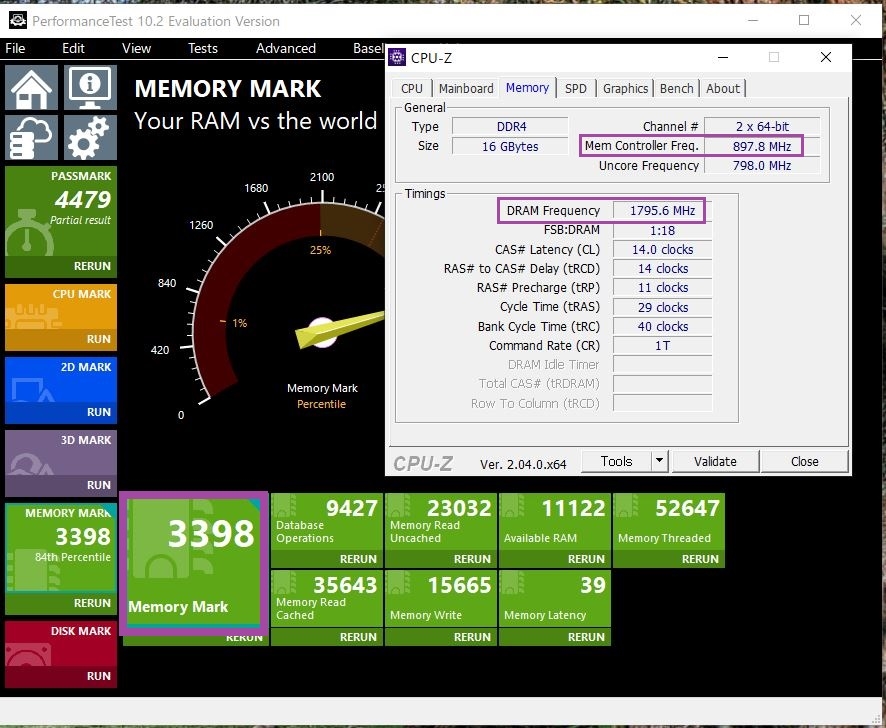Open the Advanced menu
The image size is (886, 728).
(x=285, y=48)
